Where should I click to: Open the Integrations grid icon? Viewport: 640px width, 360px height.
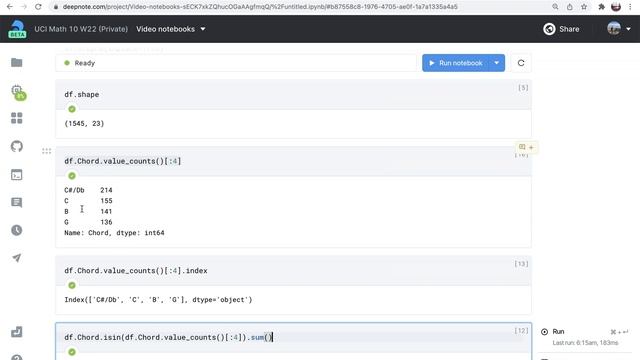17,118
